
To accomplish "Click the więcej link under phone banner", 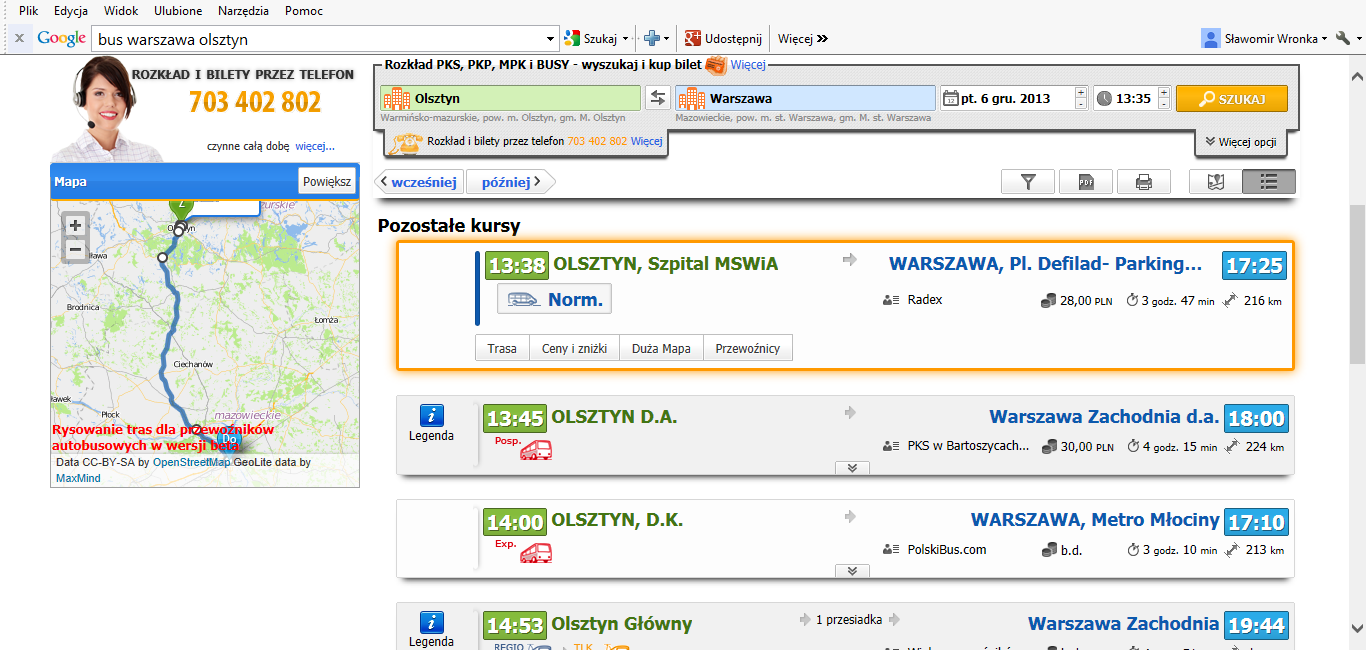I will 314,146.
